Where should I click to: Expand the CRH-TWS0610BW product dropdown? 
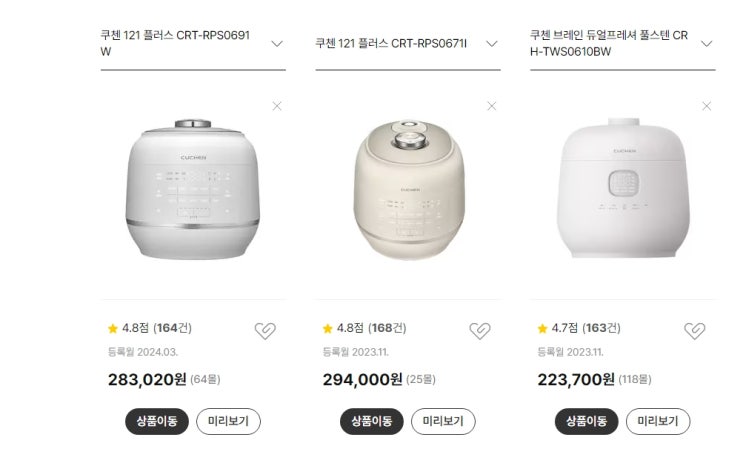(707, 44)
